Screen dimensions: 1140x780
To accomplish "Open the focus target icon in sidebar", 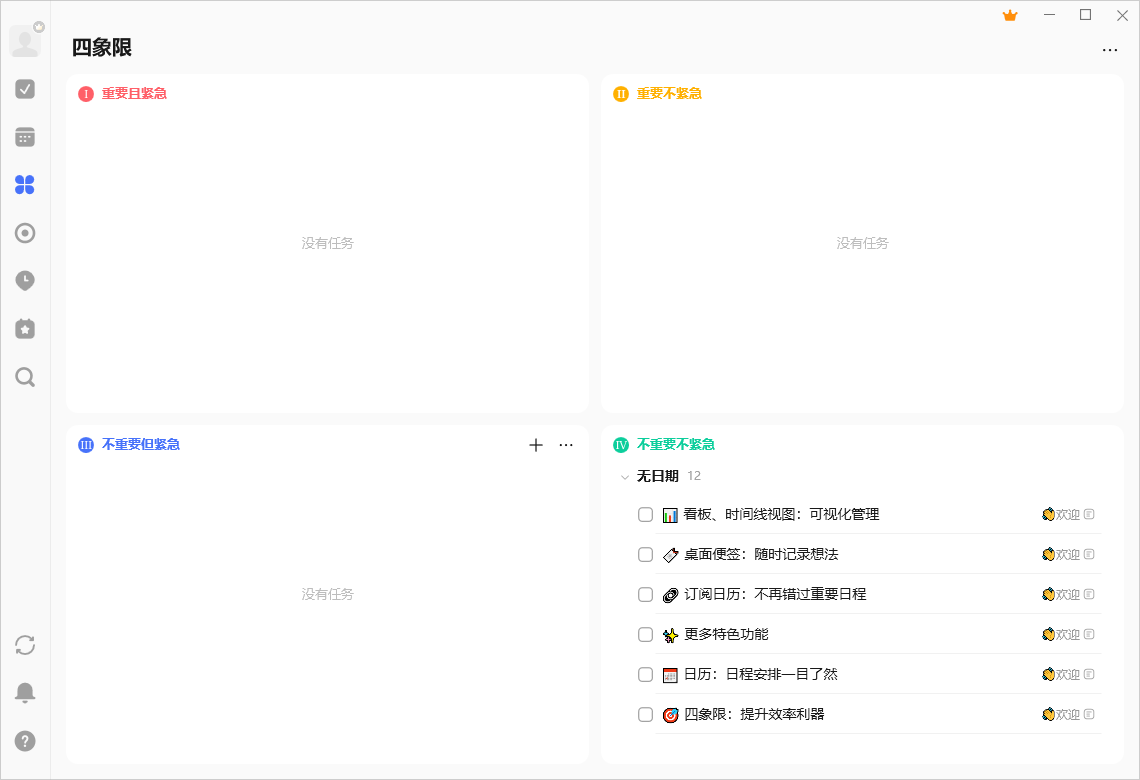I will pos(25,233).
